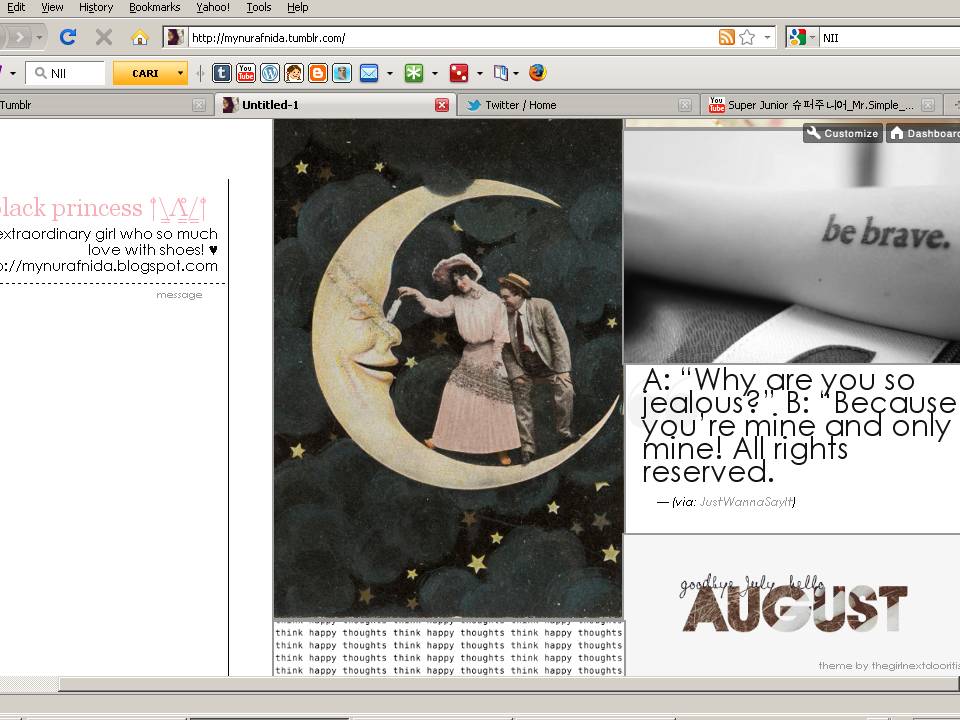960x720 pixels.
Task: Open the Edit menu
Action: (16, 7)
